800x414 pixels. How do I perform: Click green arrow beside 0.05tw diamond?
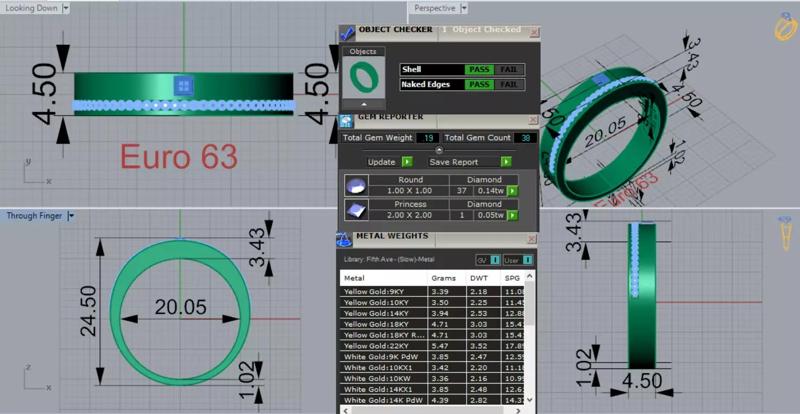pyautogui.click(x=512, y=215)
